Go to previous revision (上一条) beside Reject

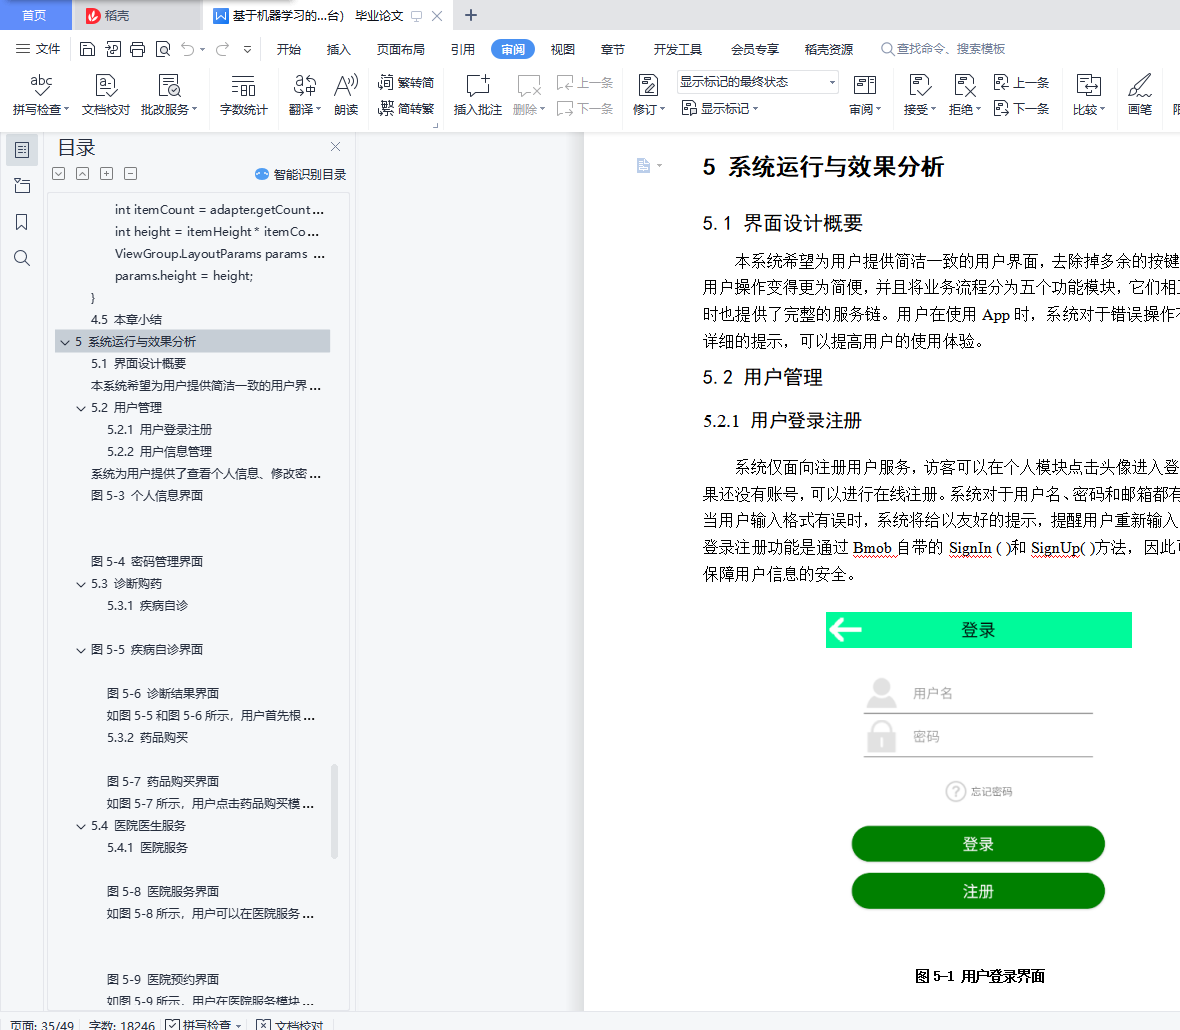click(1021, 82)
